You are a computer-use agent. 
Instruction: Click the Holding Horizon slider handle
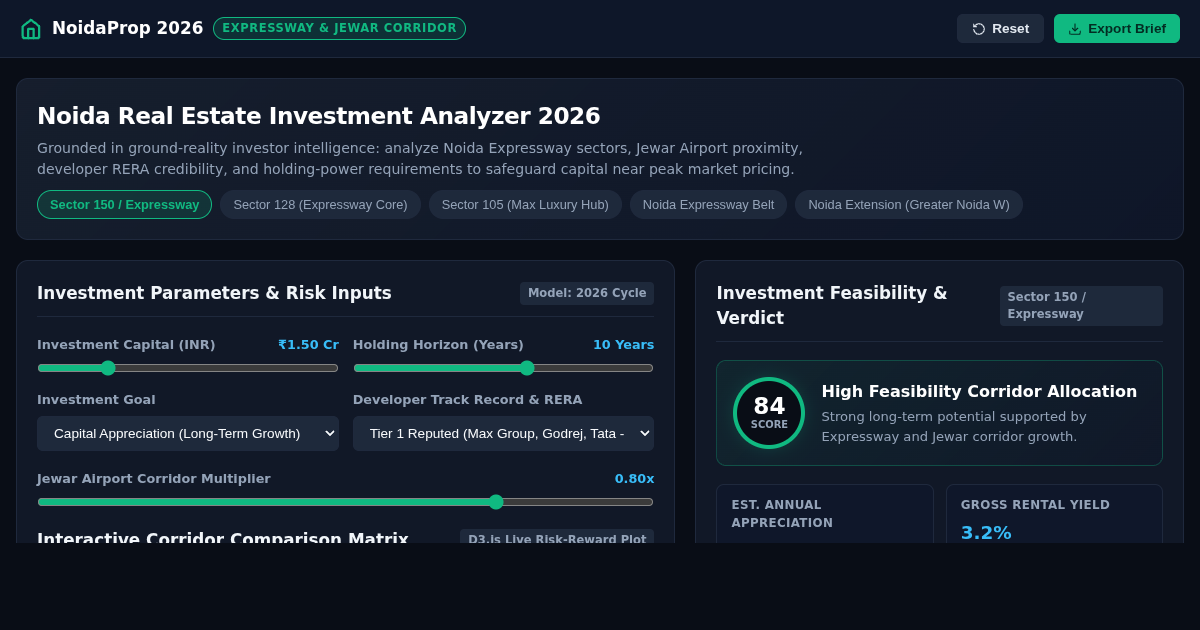[x=527, y=368]
